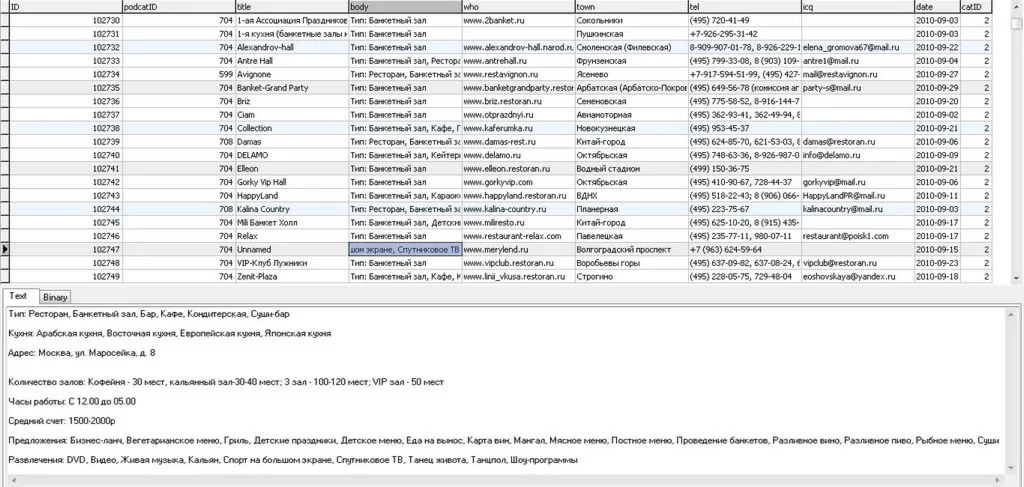The image size is (1024, 487).
Task: Select cell with ID 102730
Action: [66, 20]
